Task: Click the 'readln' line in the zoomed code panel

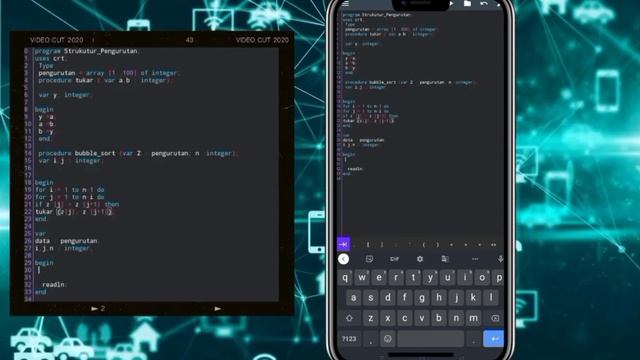Action: [53, 284]
